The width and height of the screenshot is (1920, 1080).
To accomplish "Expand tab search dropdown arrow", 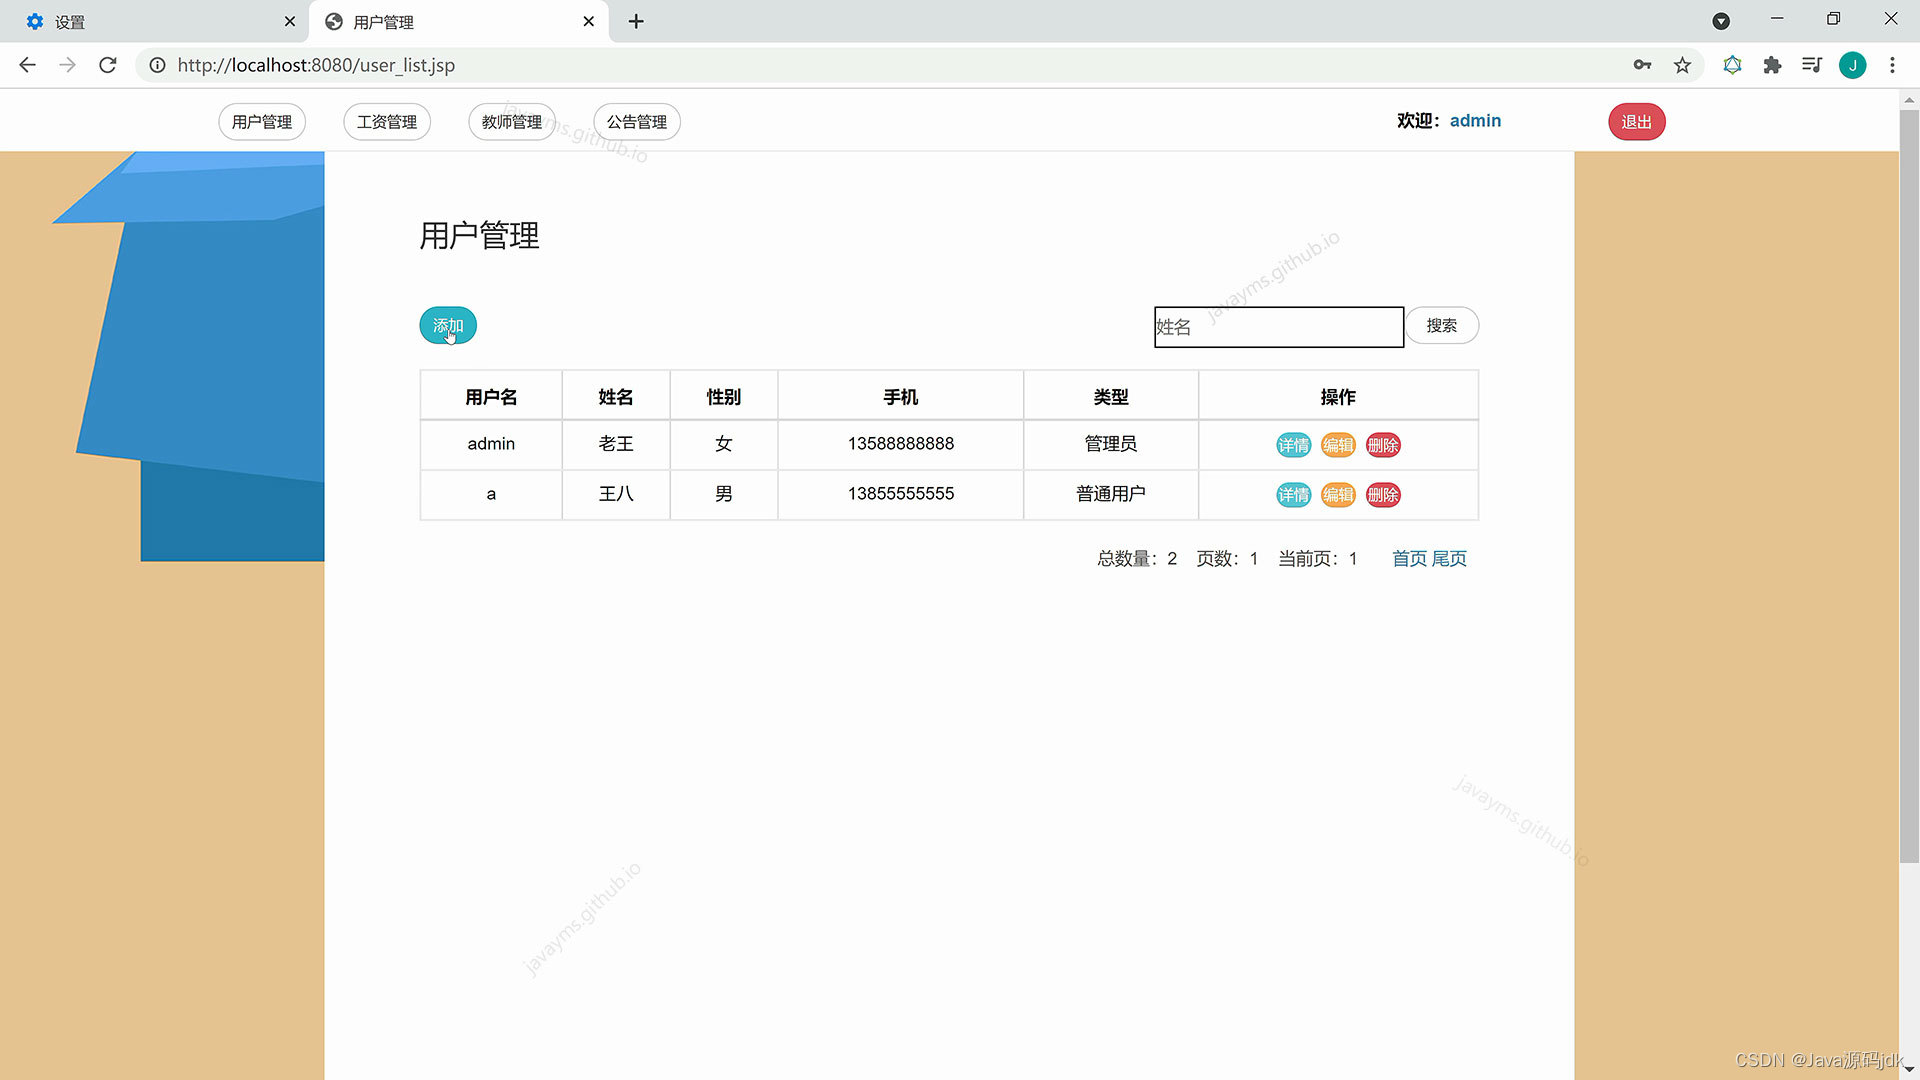I will coord(1721,21).
